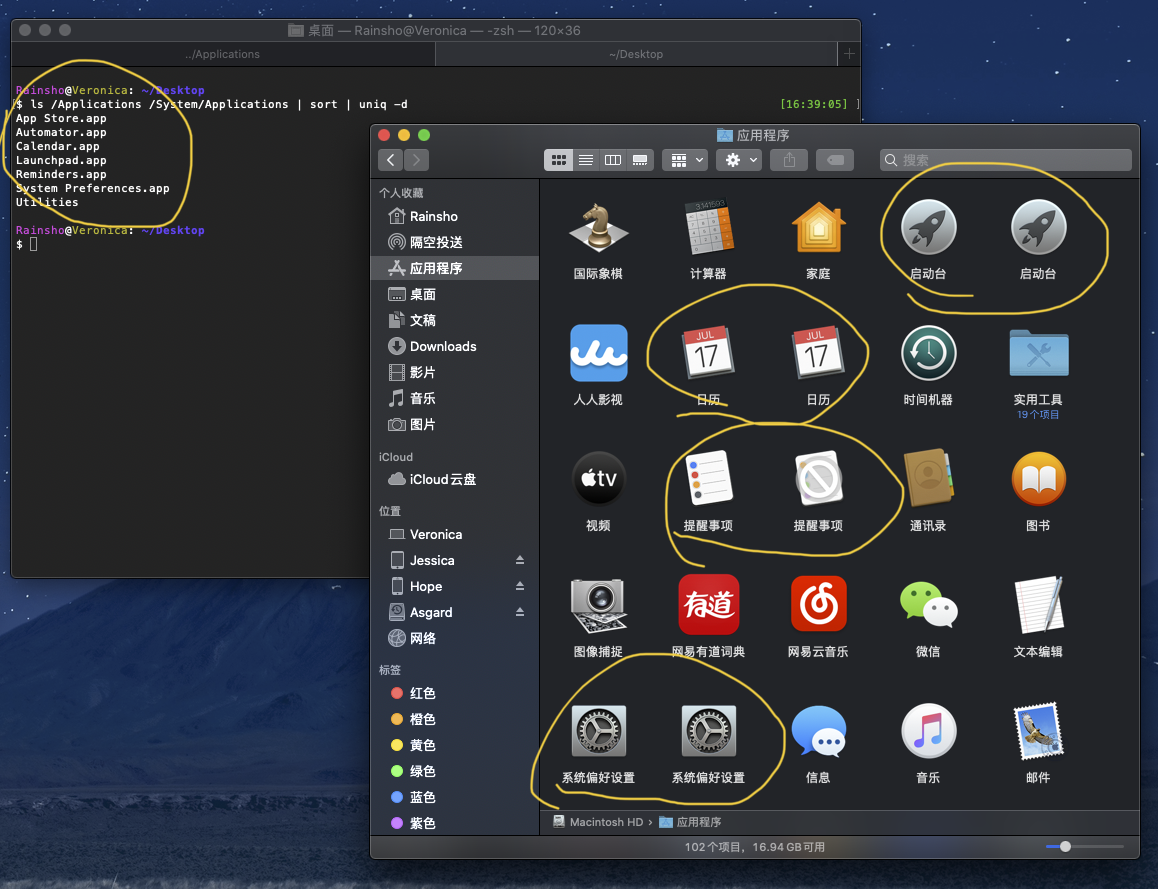Switch Finder to list view
The image size is (1158, 889).
pos(586,160)
